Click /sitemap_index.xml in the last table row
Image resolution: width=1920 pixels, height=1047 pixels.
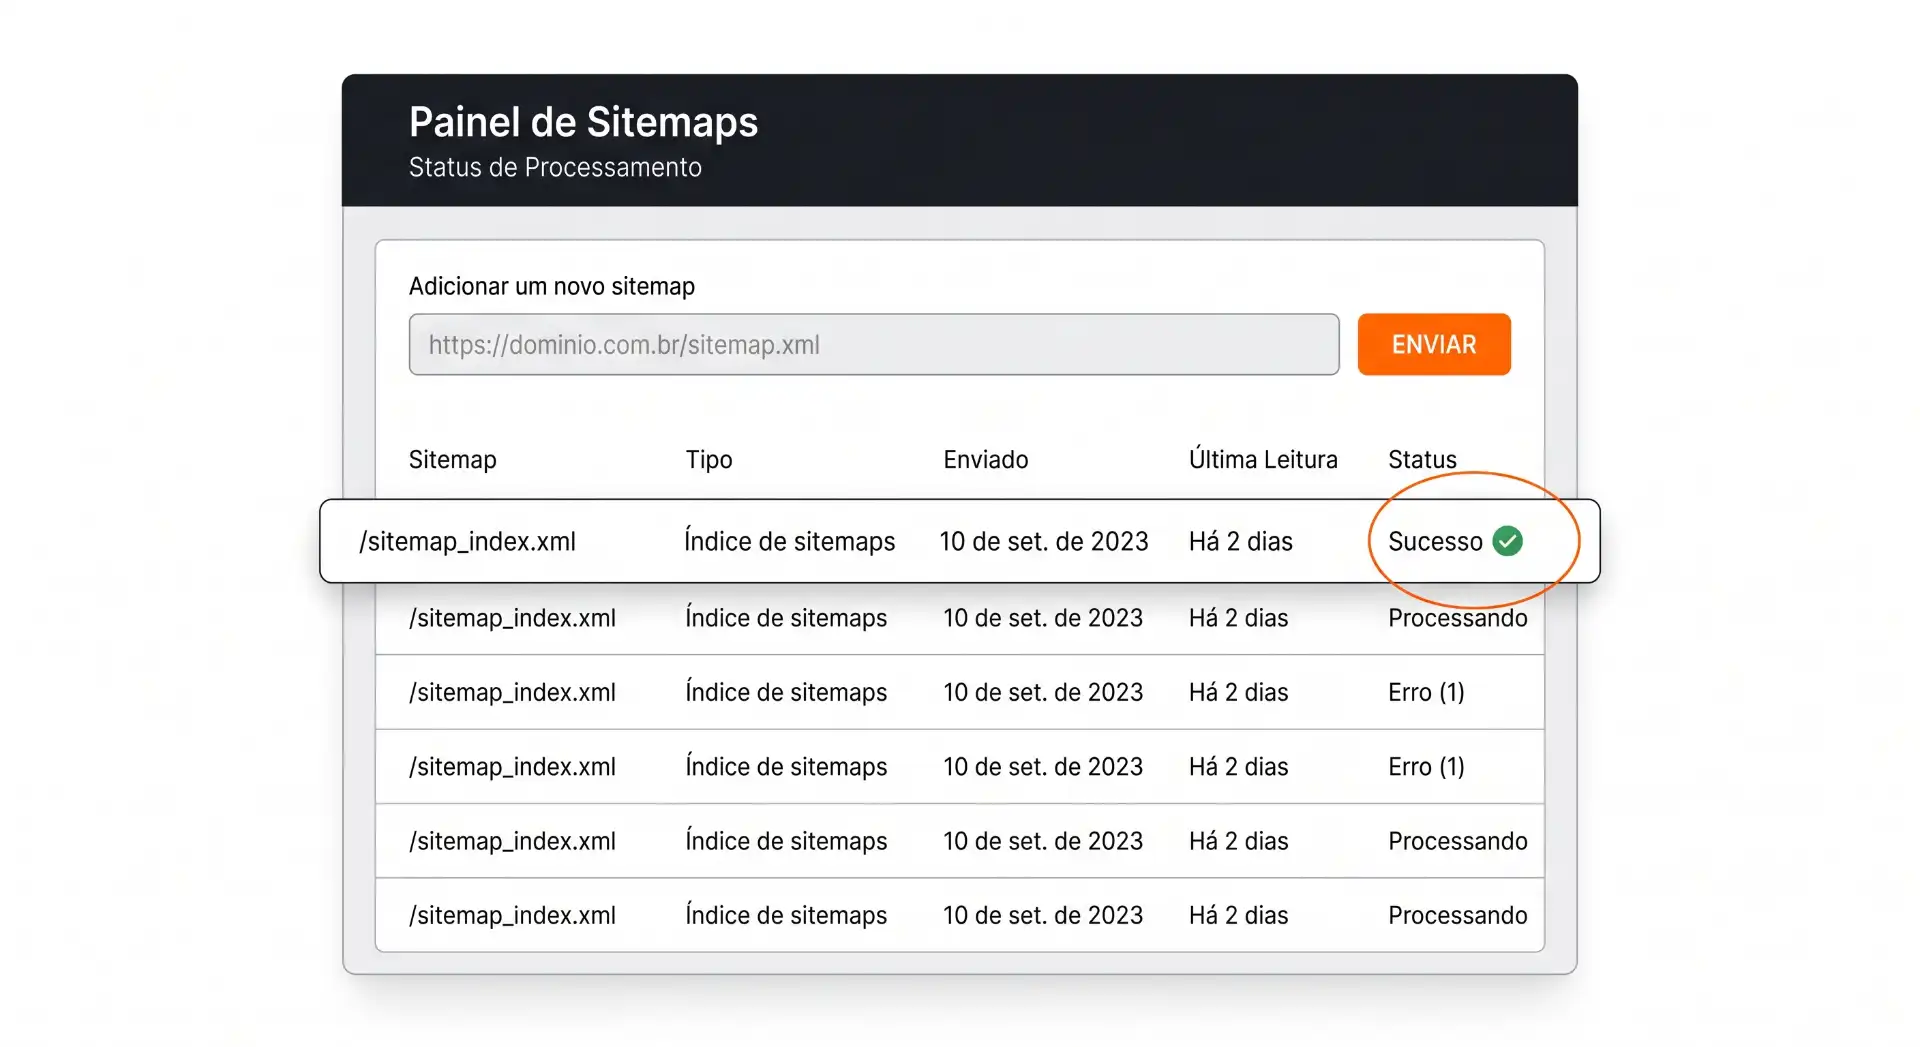point(513,915)
